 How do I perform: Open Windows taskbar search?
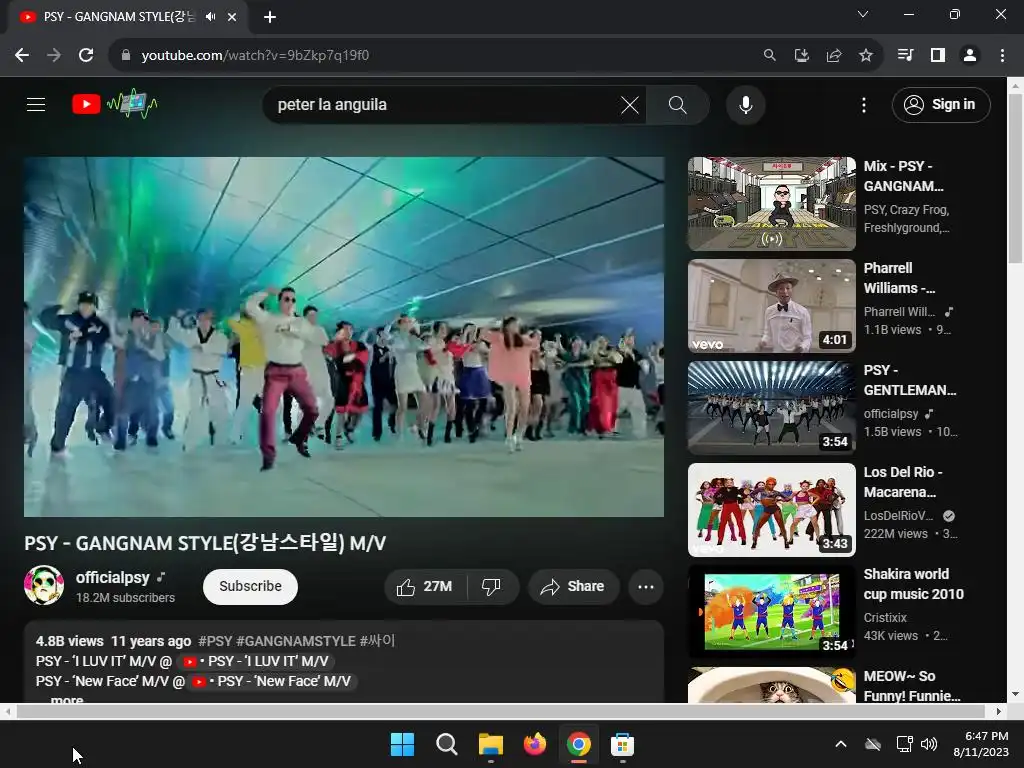click(447, 744)
